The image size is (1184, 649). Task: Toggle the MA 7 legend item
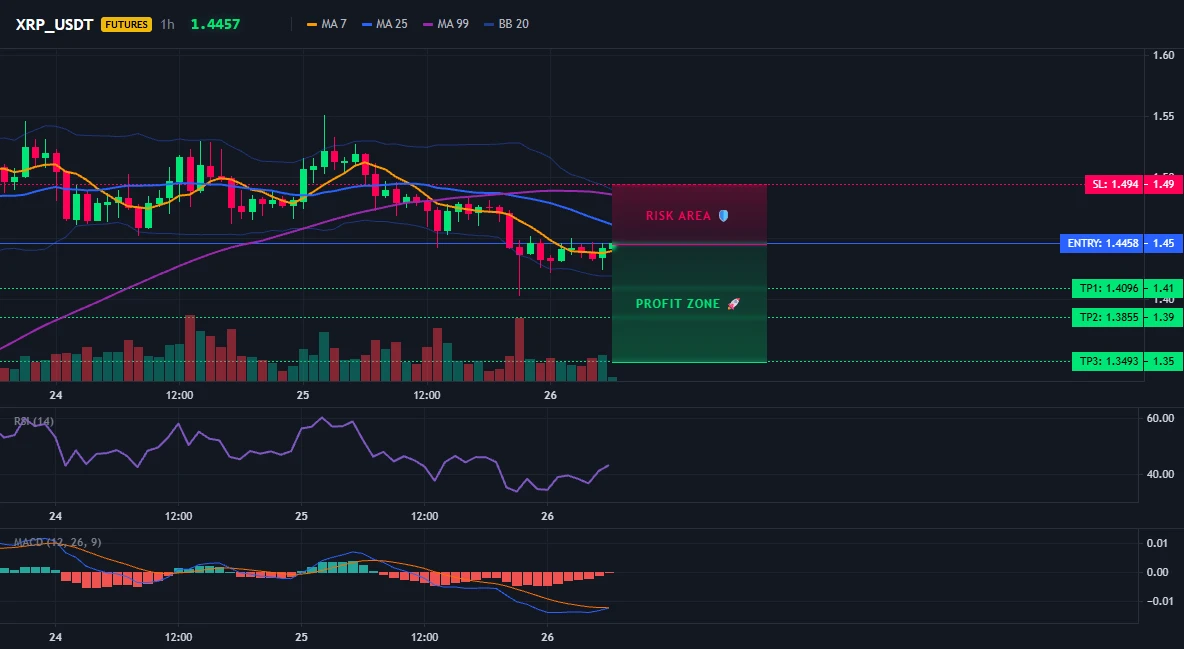point(327,24)
